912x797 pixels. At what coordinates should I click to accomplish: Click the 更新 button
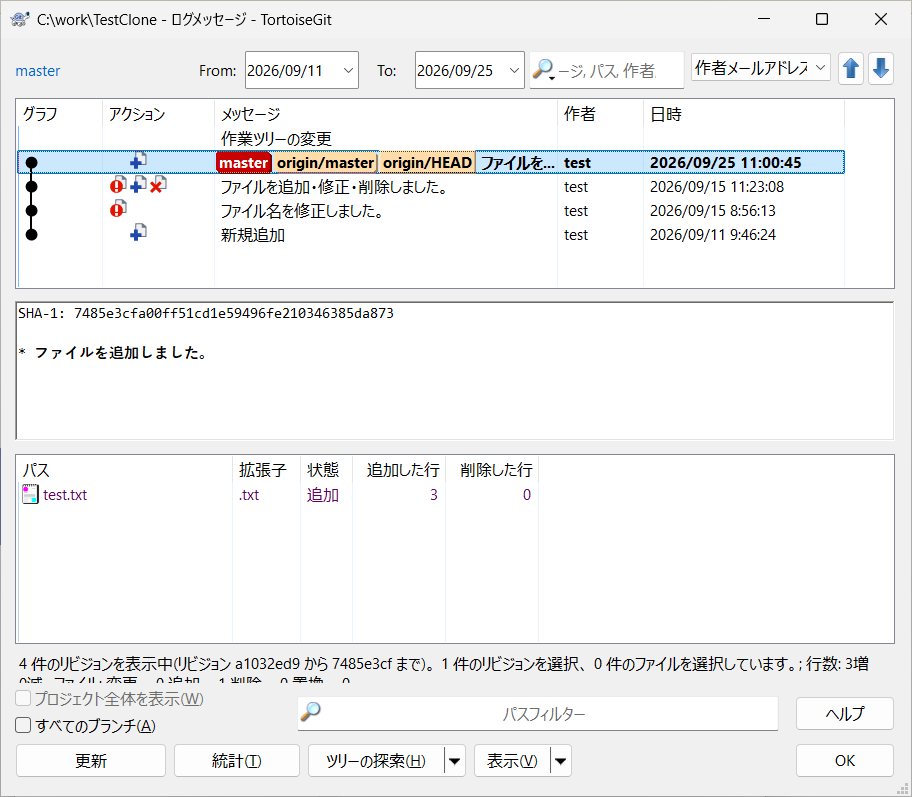coord(91,760)
